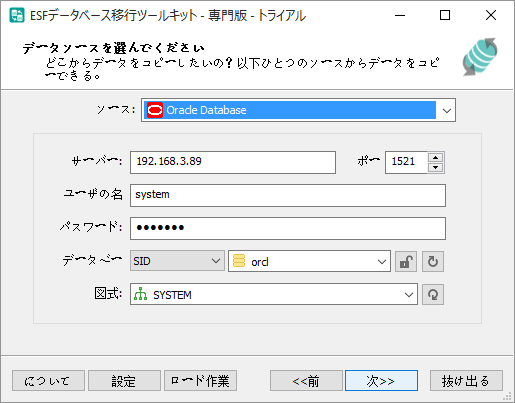Screen dimensions: 515x403
Task: Click the ロード作業 button
Action: tap(200, 380)
